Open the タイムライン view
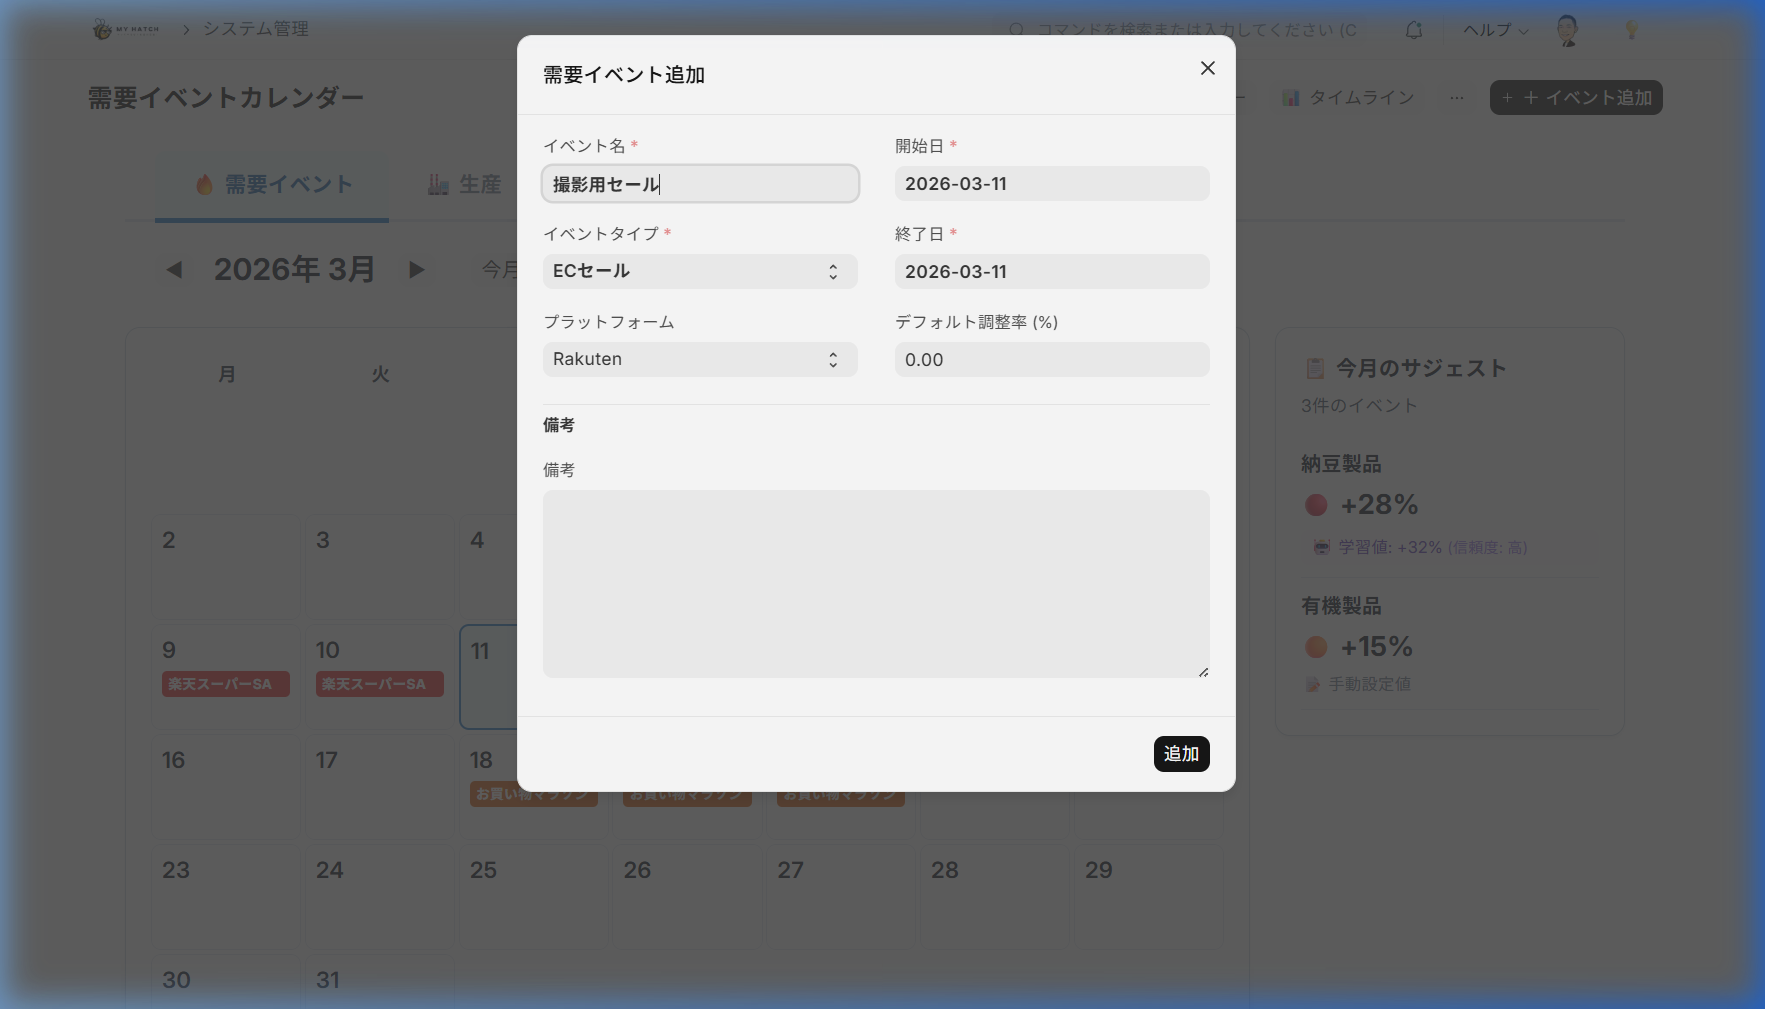Viewport: 1784px width, 1009px height. click(1348, 98)
